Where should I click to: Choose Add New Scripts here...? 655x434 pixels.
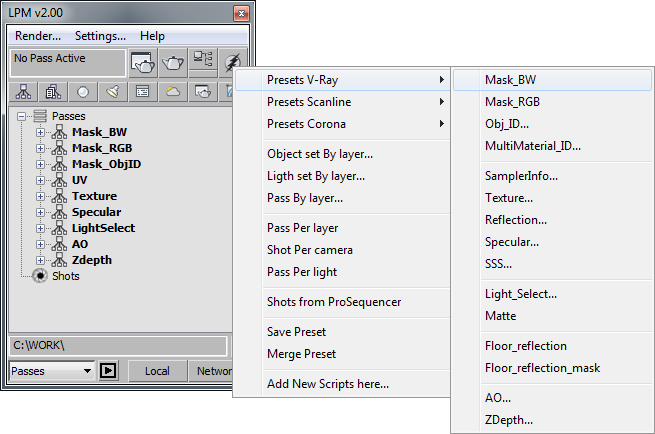[x=342, y=384]
